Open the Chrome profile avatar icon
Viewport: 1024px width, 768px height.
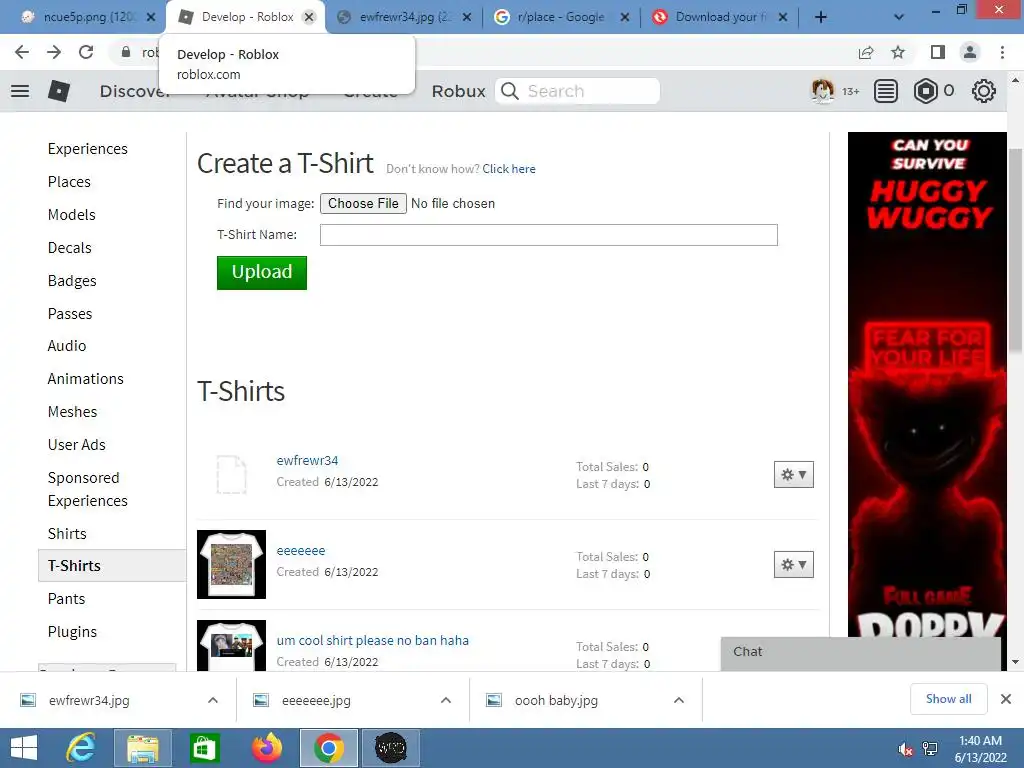pos(970,52)
